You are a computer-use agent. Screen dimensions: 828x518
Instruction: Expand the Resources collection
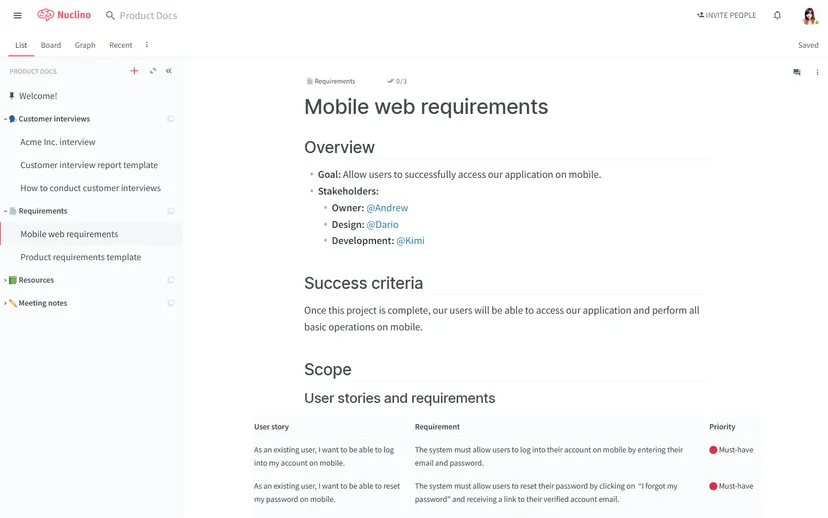[5, 280]
